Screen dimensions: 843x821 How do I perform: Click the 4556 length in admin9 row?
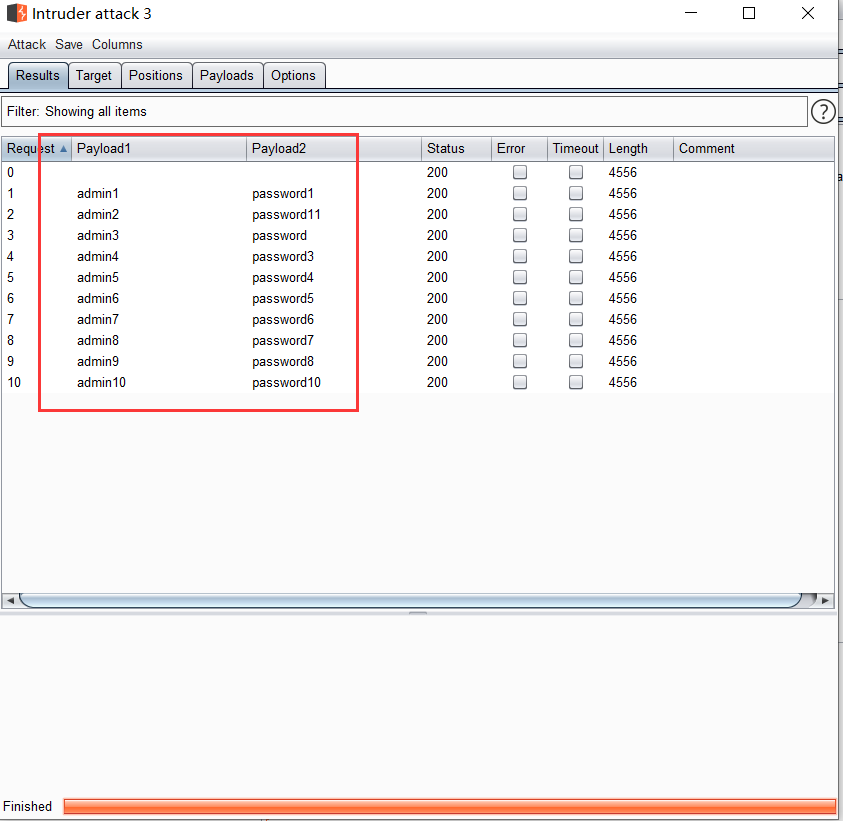tap(623, 361)
